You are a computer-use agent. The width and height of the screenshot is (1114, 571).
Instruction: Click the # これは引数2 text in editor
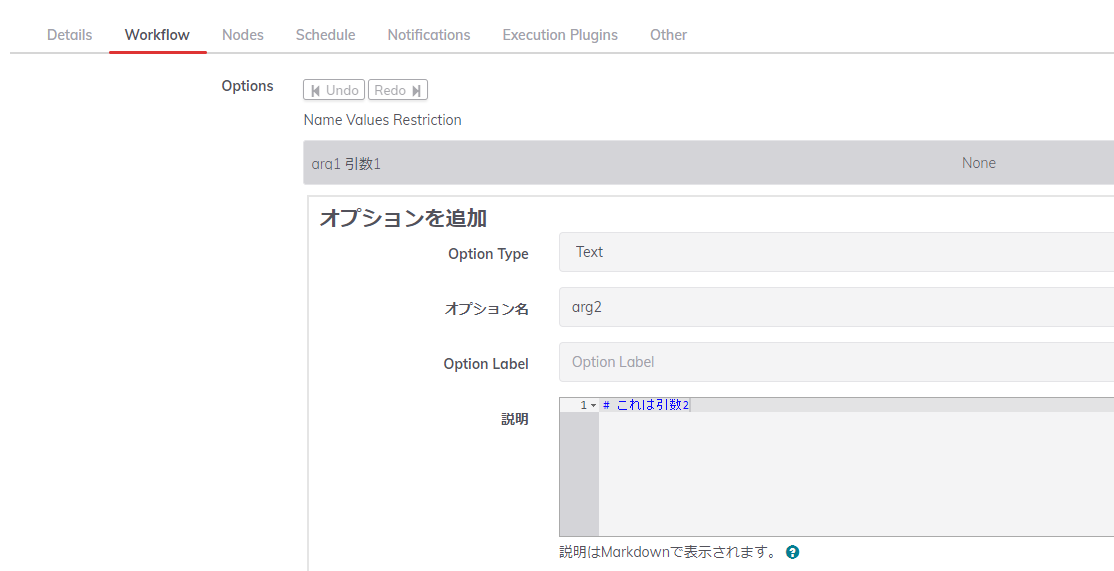click(646, 405)
